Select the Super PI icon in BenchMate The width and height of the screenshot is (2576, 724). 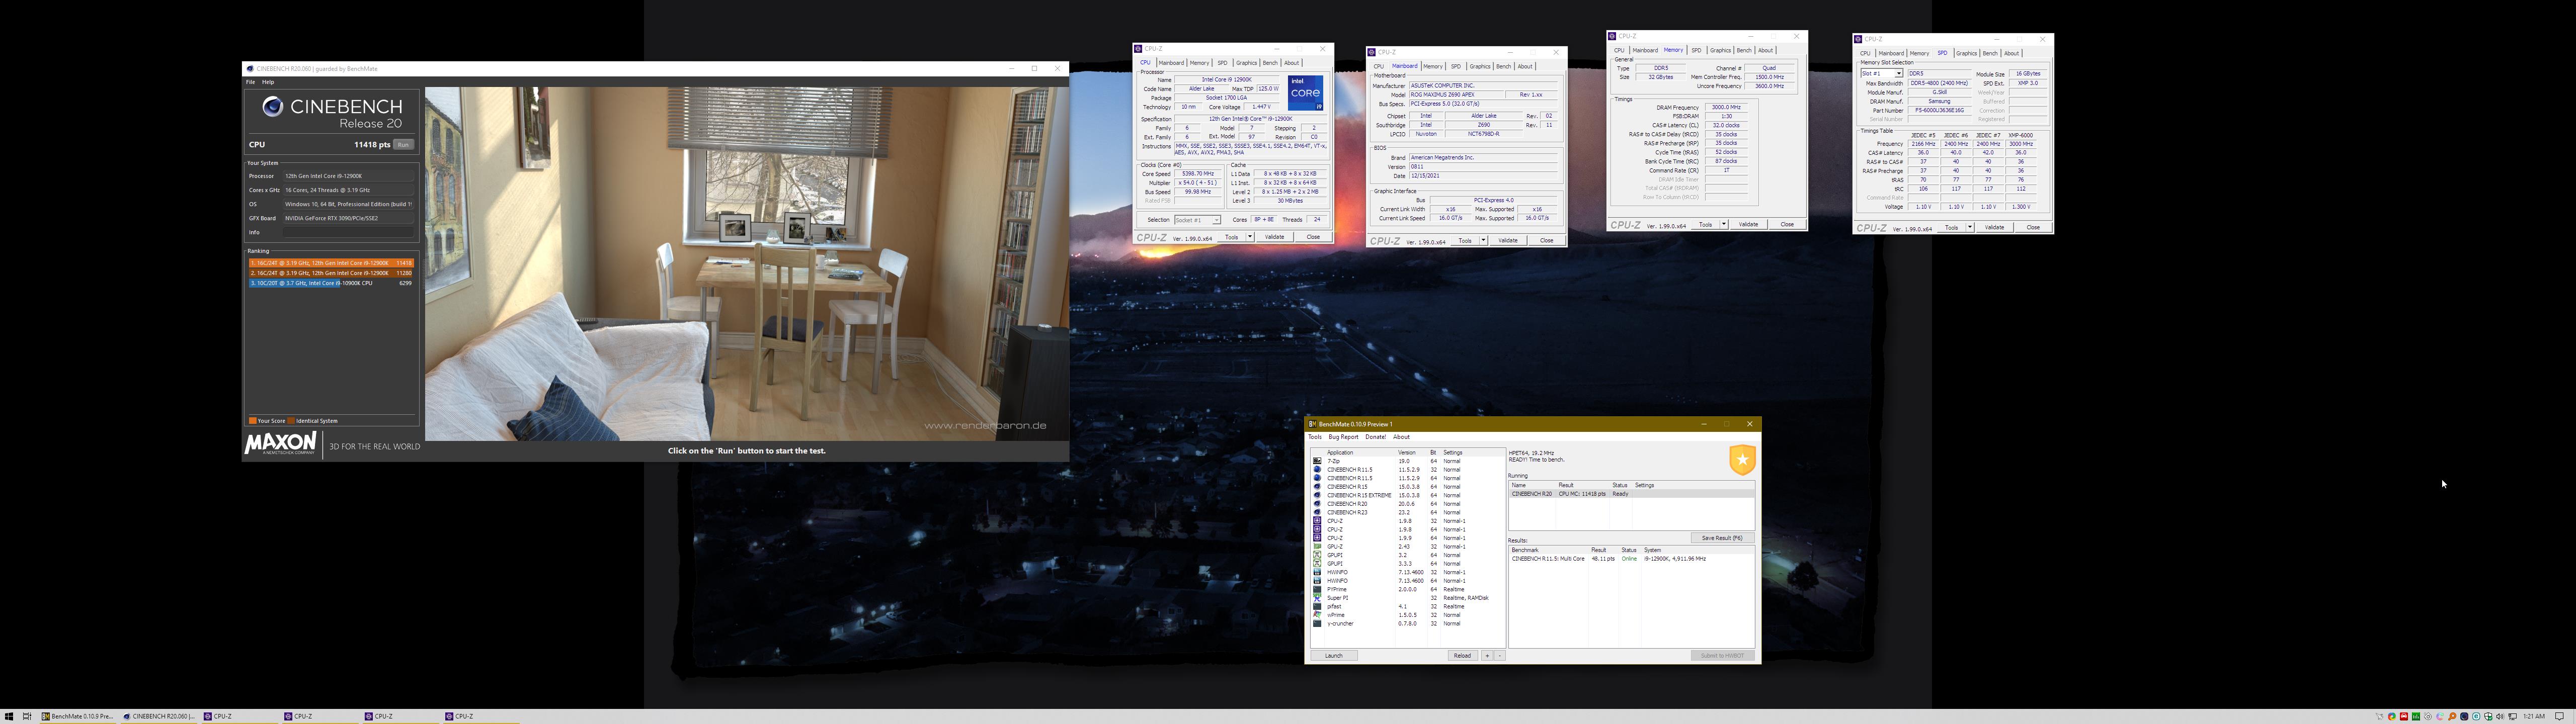pos(1317,598)
